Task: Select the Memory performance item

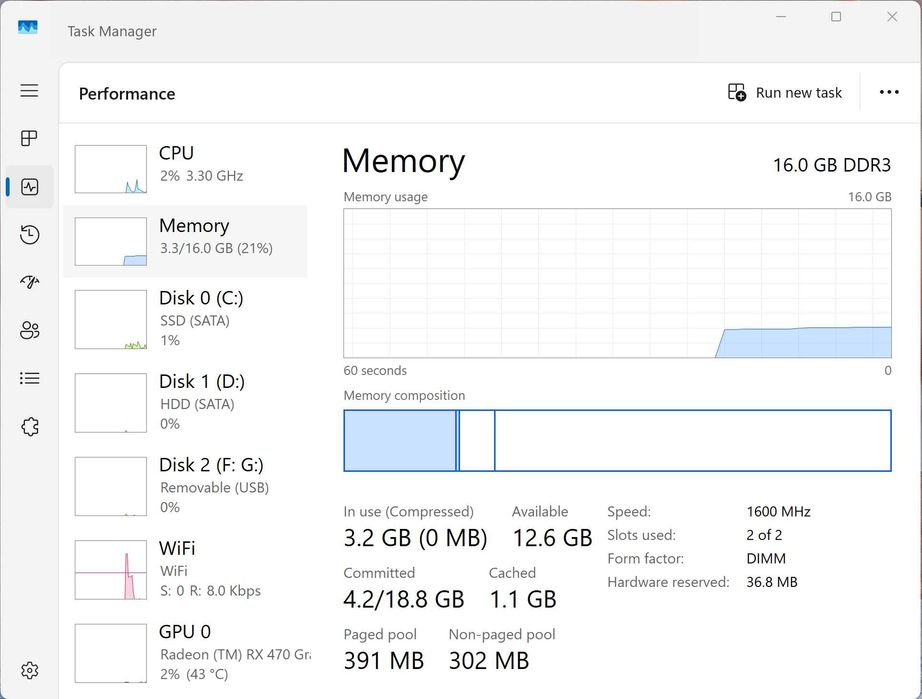Action: click(x=185, y=241)
